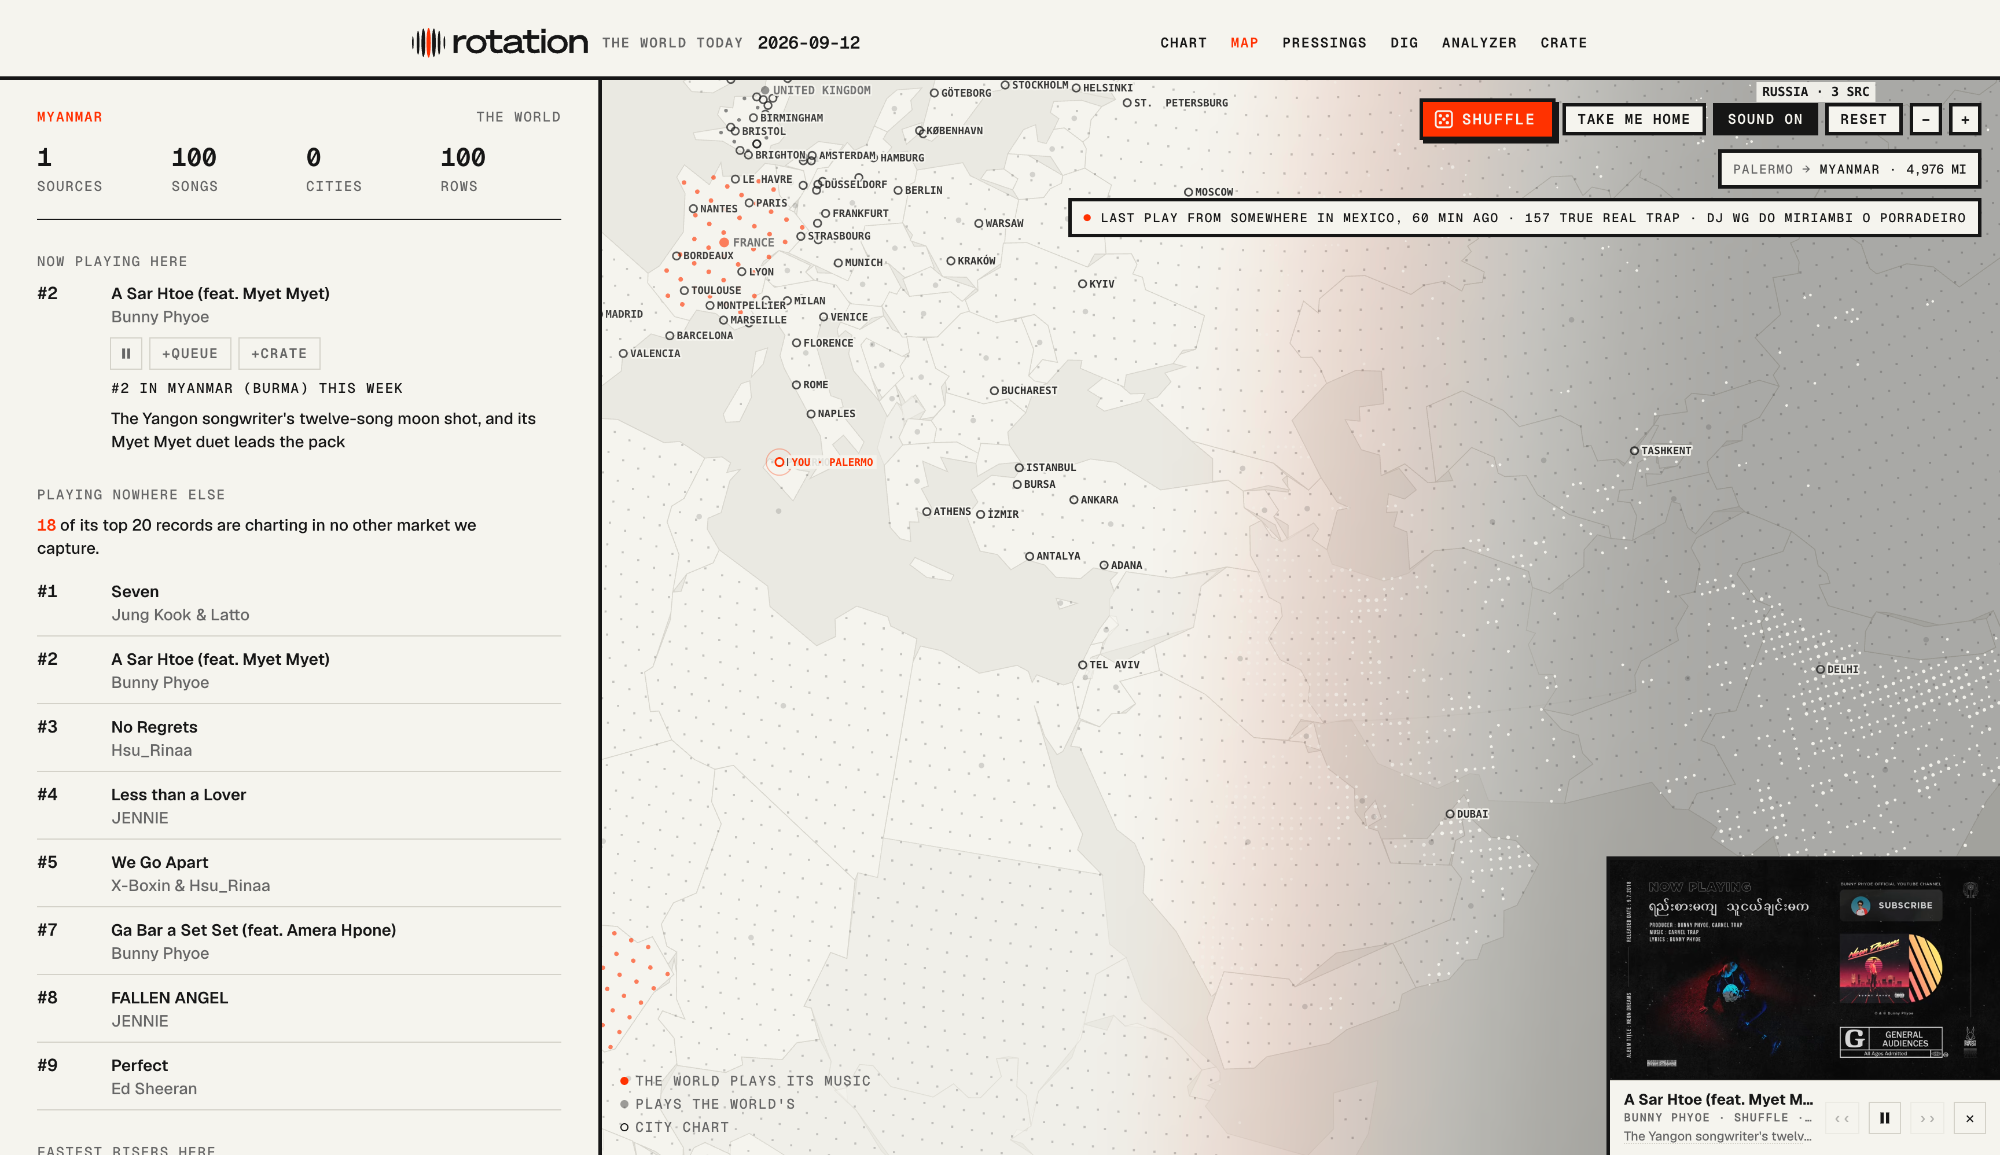Toggle the Sound On button
The height and width of the screenshot is (1155, 2000).
tap(1765, 119)
